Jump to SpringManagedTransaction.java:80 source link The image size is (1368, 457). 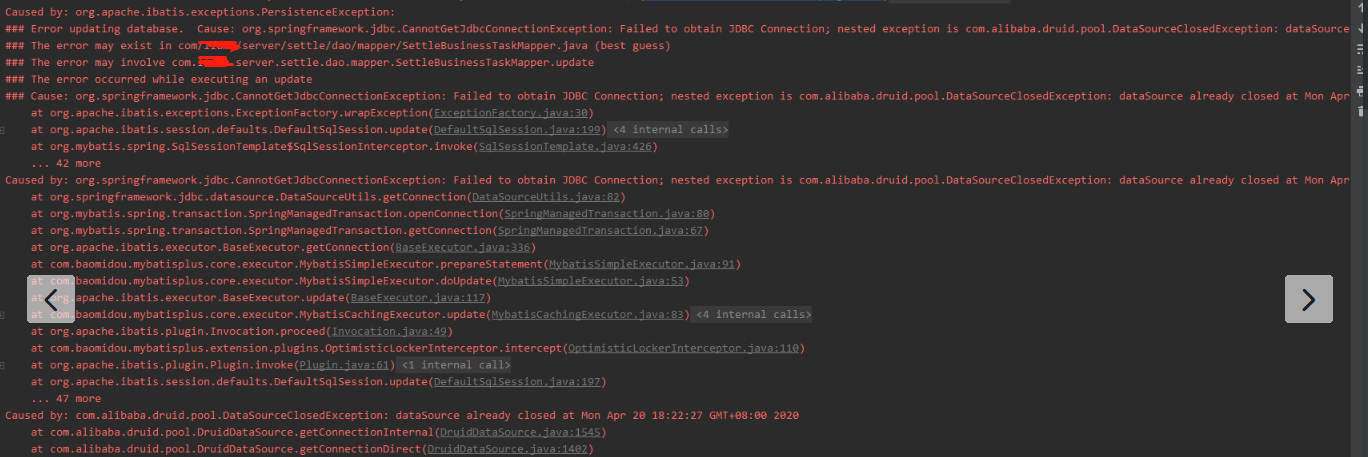606,214
